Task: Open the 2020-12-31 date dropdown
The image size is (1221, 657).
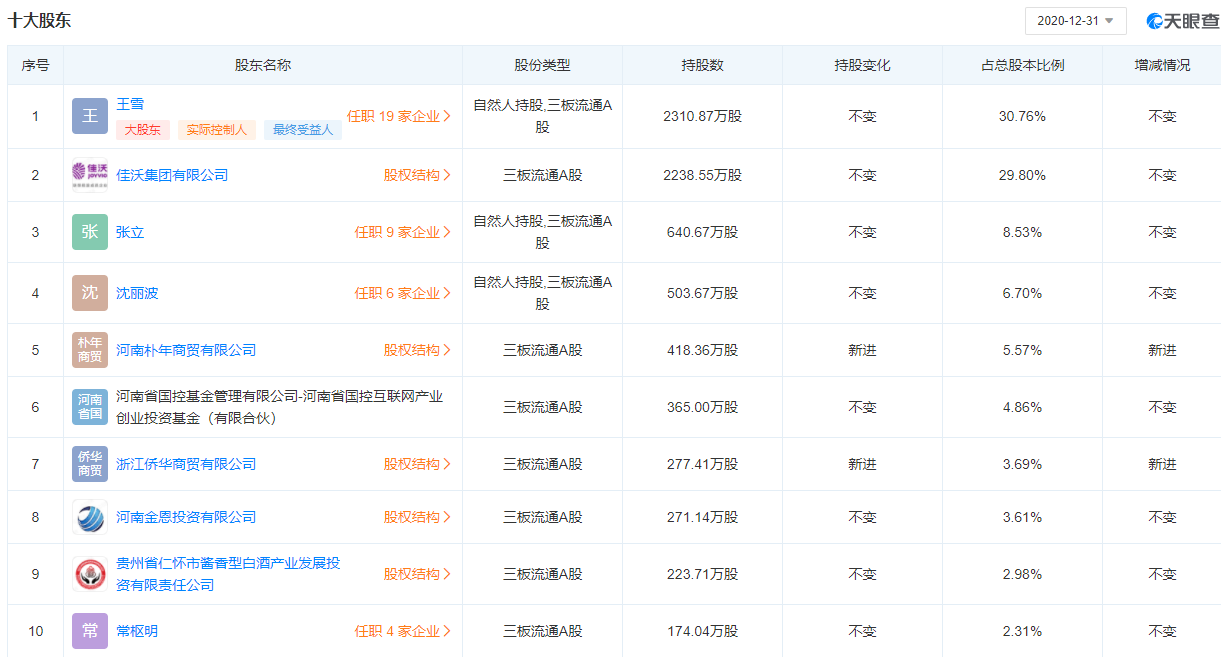Action: pos(1075,20)
